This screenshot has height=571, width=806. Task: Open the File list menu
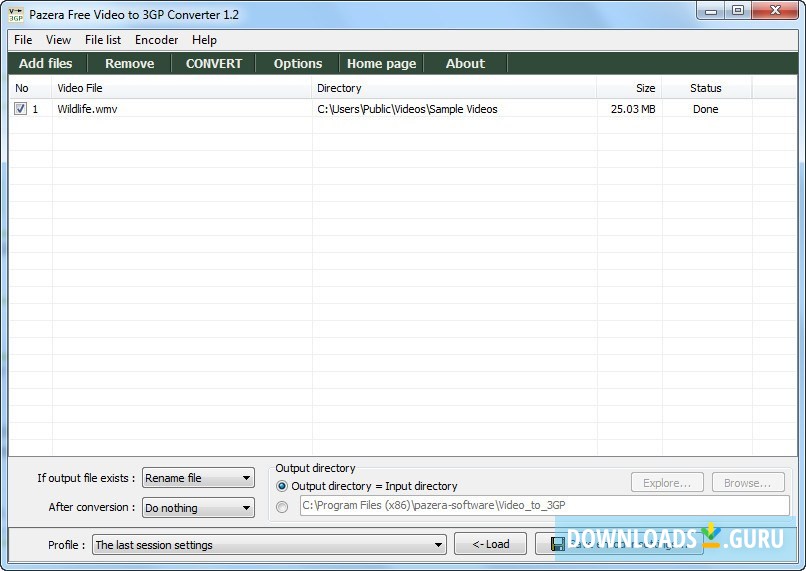coord(103,40)
